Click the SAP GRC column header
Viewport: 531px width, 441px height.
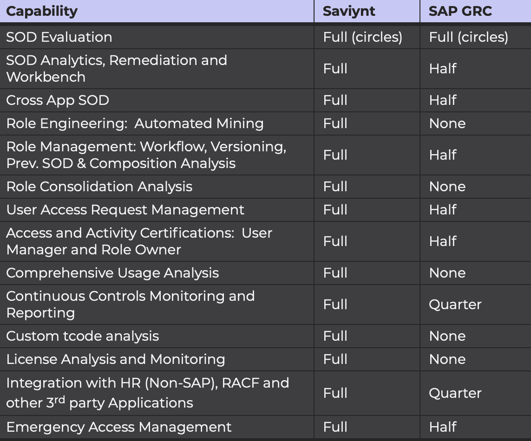coord(475,11)
